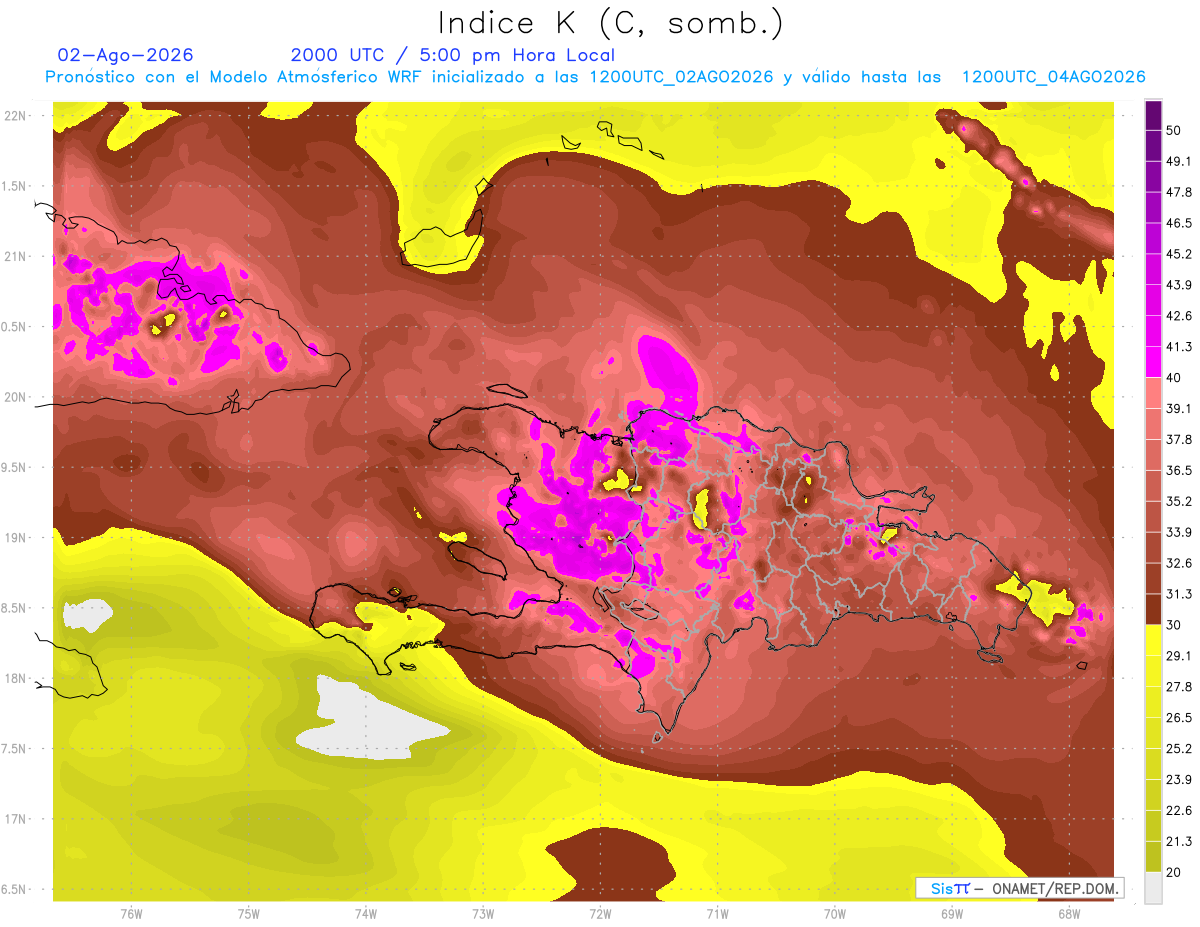
Task: Click the legend value "42.6"
Action: [1178, 316]
